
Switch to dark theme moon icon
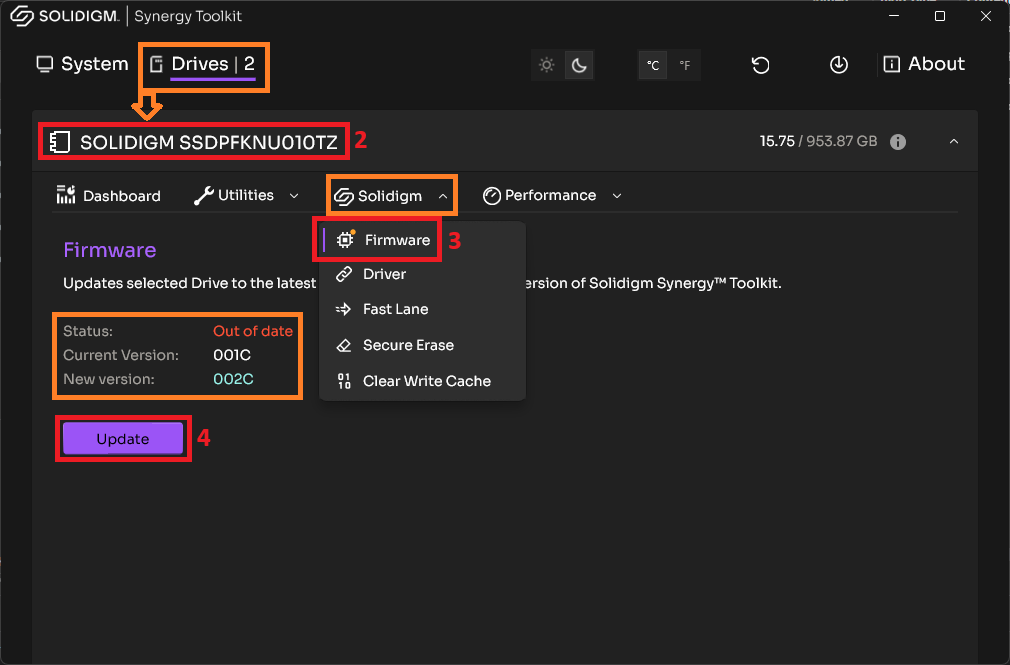[x=579, y=64]
